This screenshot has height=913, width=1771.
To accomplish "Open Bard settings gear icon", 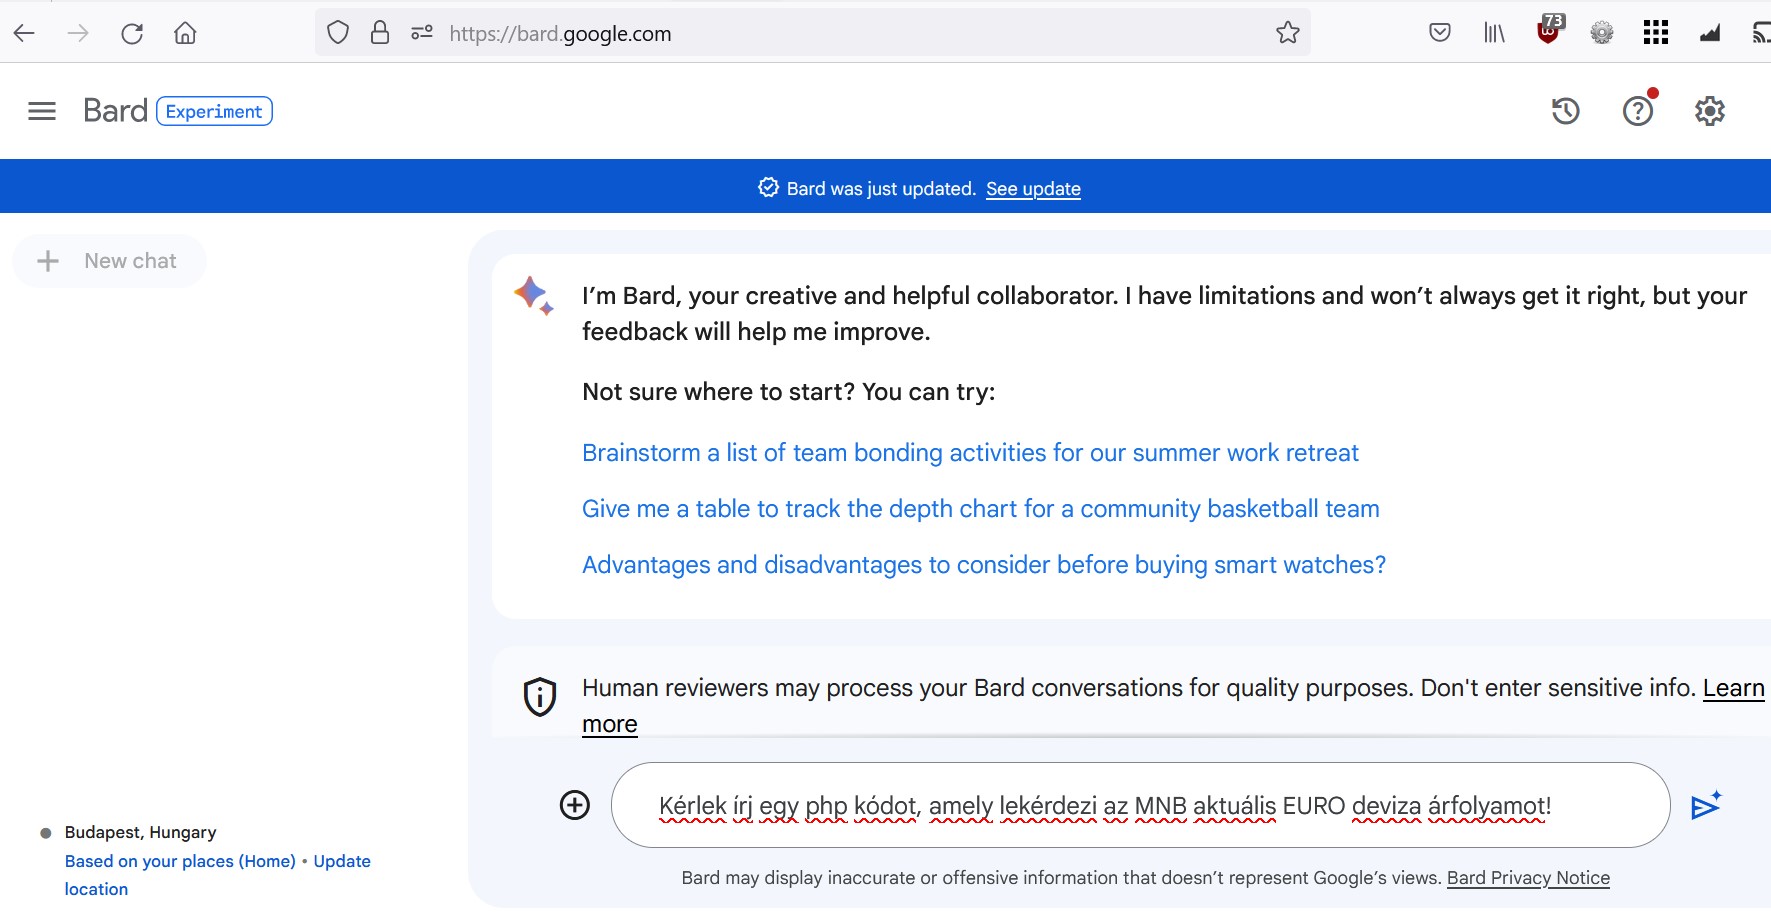I will [x=1710, y=111].
